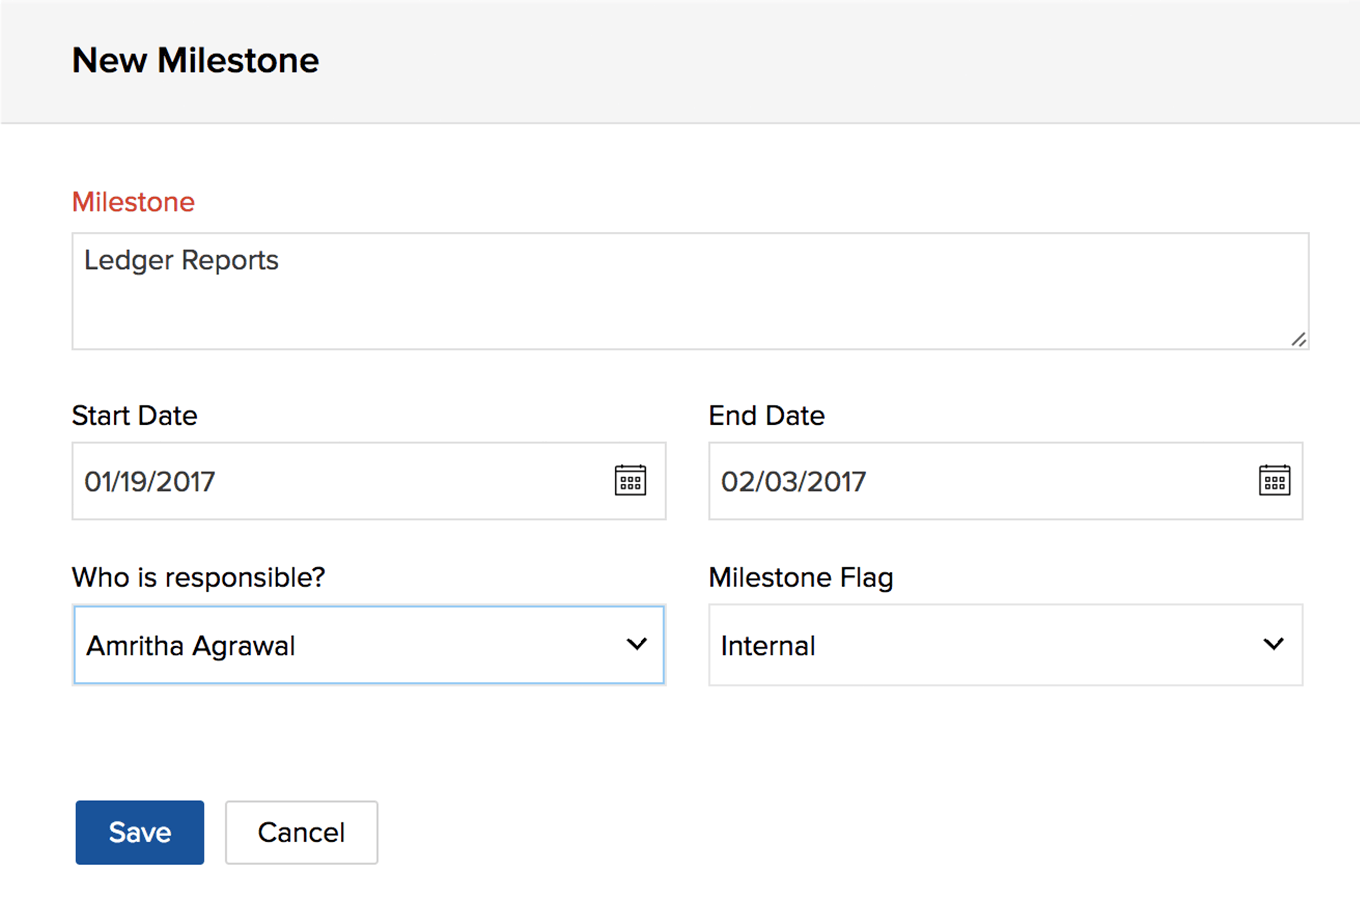This screenshot has height=900, width=1360.
Task: Open the End Date calendar picker icon
Action: (x=1274, y=481)
